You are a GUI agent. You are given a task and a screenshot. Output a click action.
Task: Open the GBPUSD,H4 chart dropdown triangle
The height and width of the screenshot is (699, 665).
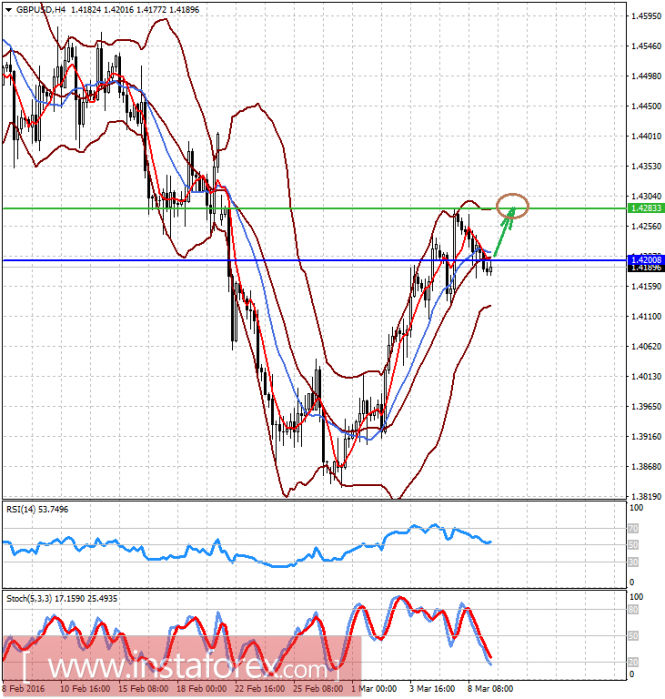tap(8, 9)
